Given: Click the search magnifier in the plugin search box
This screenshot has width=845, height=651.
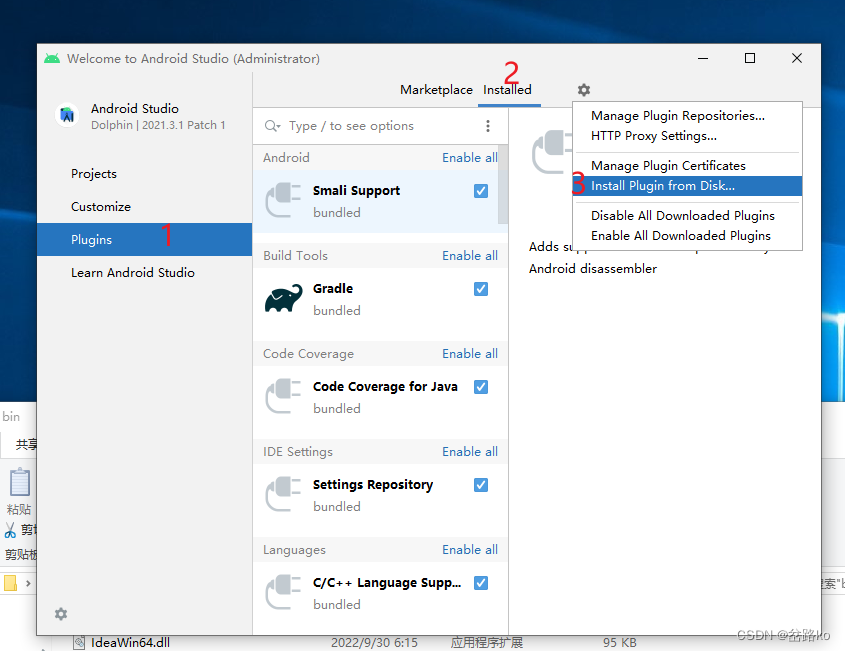Looking at the screenshot, I should (271, 125).
